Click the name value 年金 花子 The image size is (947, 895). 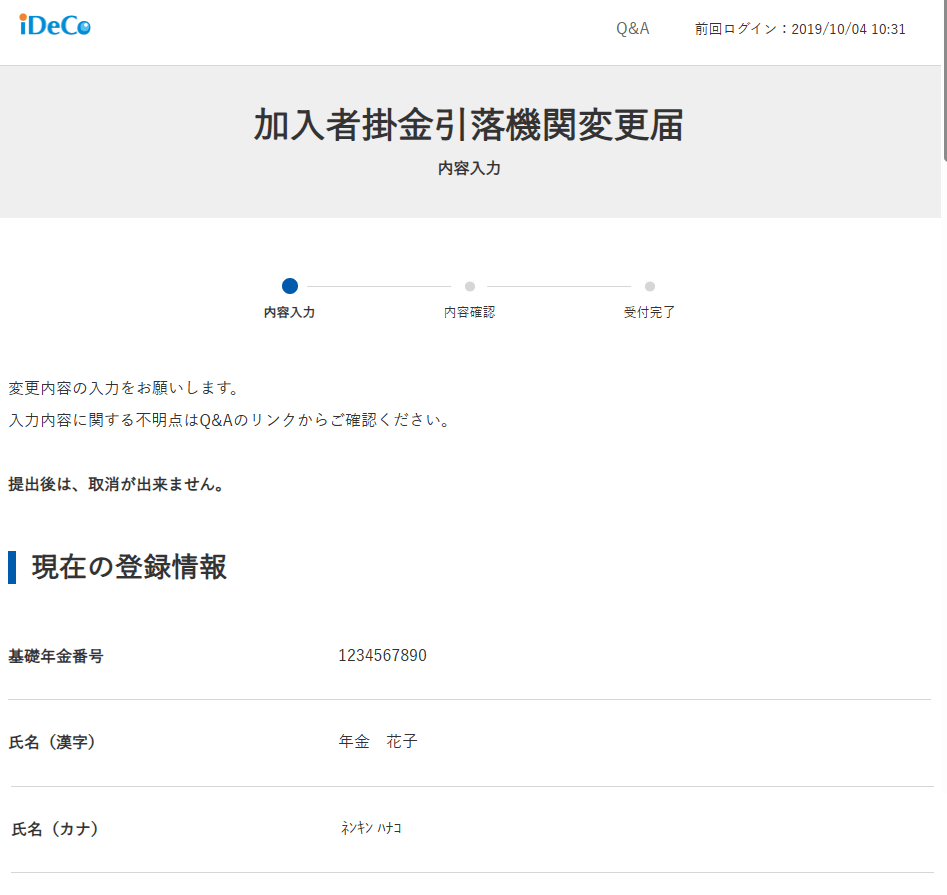click(x=378, y=742)
